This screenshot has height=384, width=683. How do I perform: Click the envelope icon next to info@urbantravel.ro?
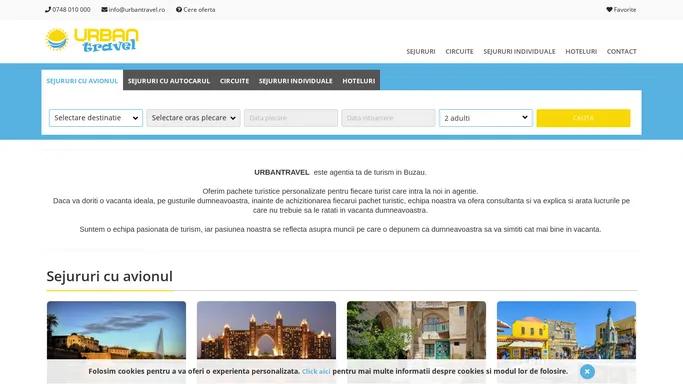pyautogui.click(x=105, y=10)
